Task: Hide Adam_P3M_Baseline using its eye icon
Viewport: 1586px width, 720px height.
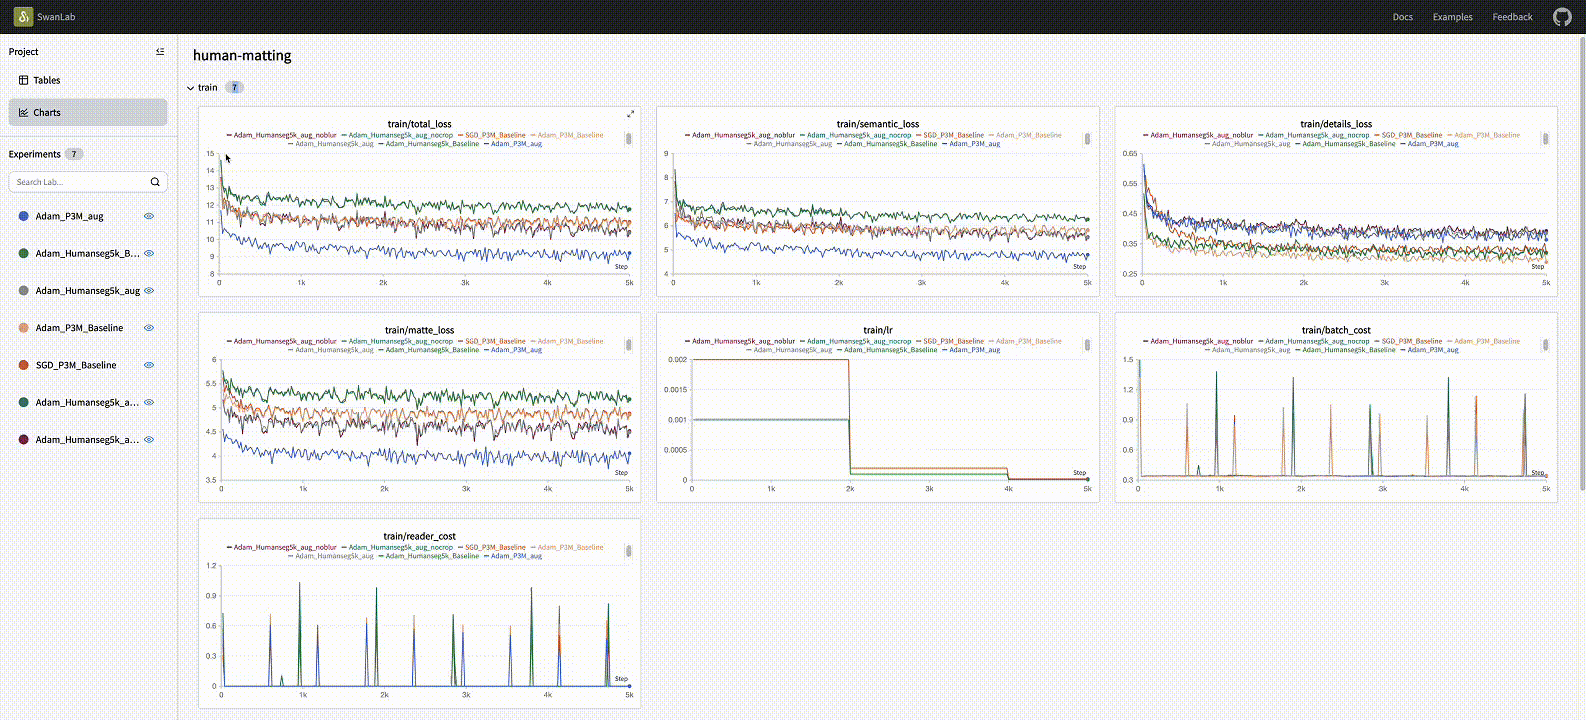Action: [x=149, y=328]
